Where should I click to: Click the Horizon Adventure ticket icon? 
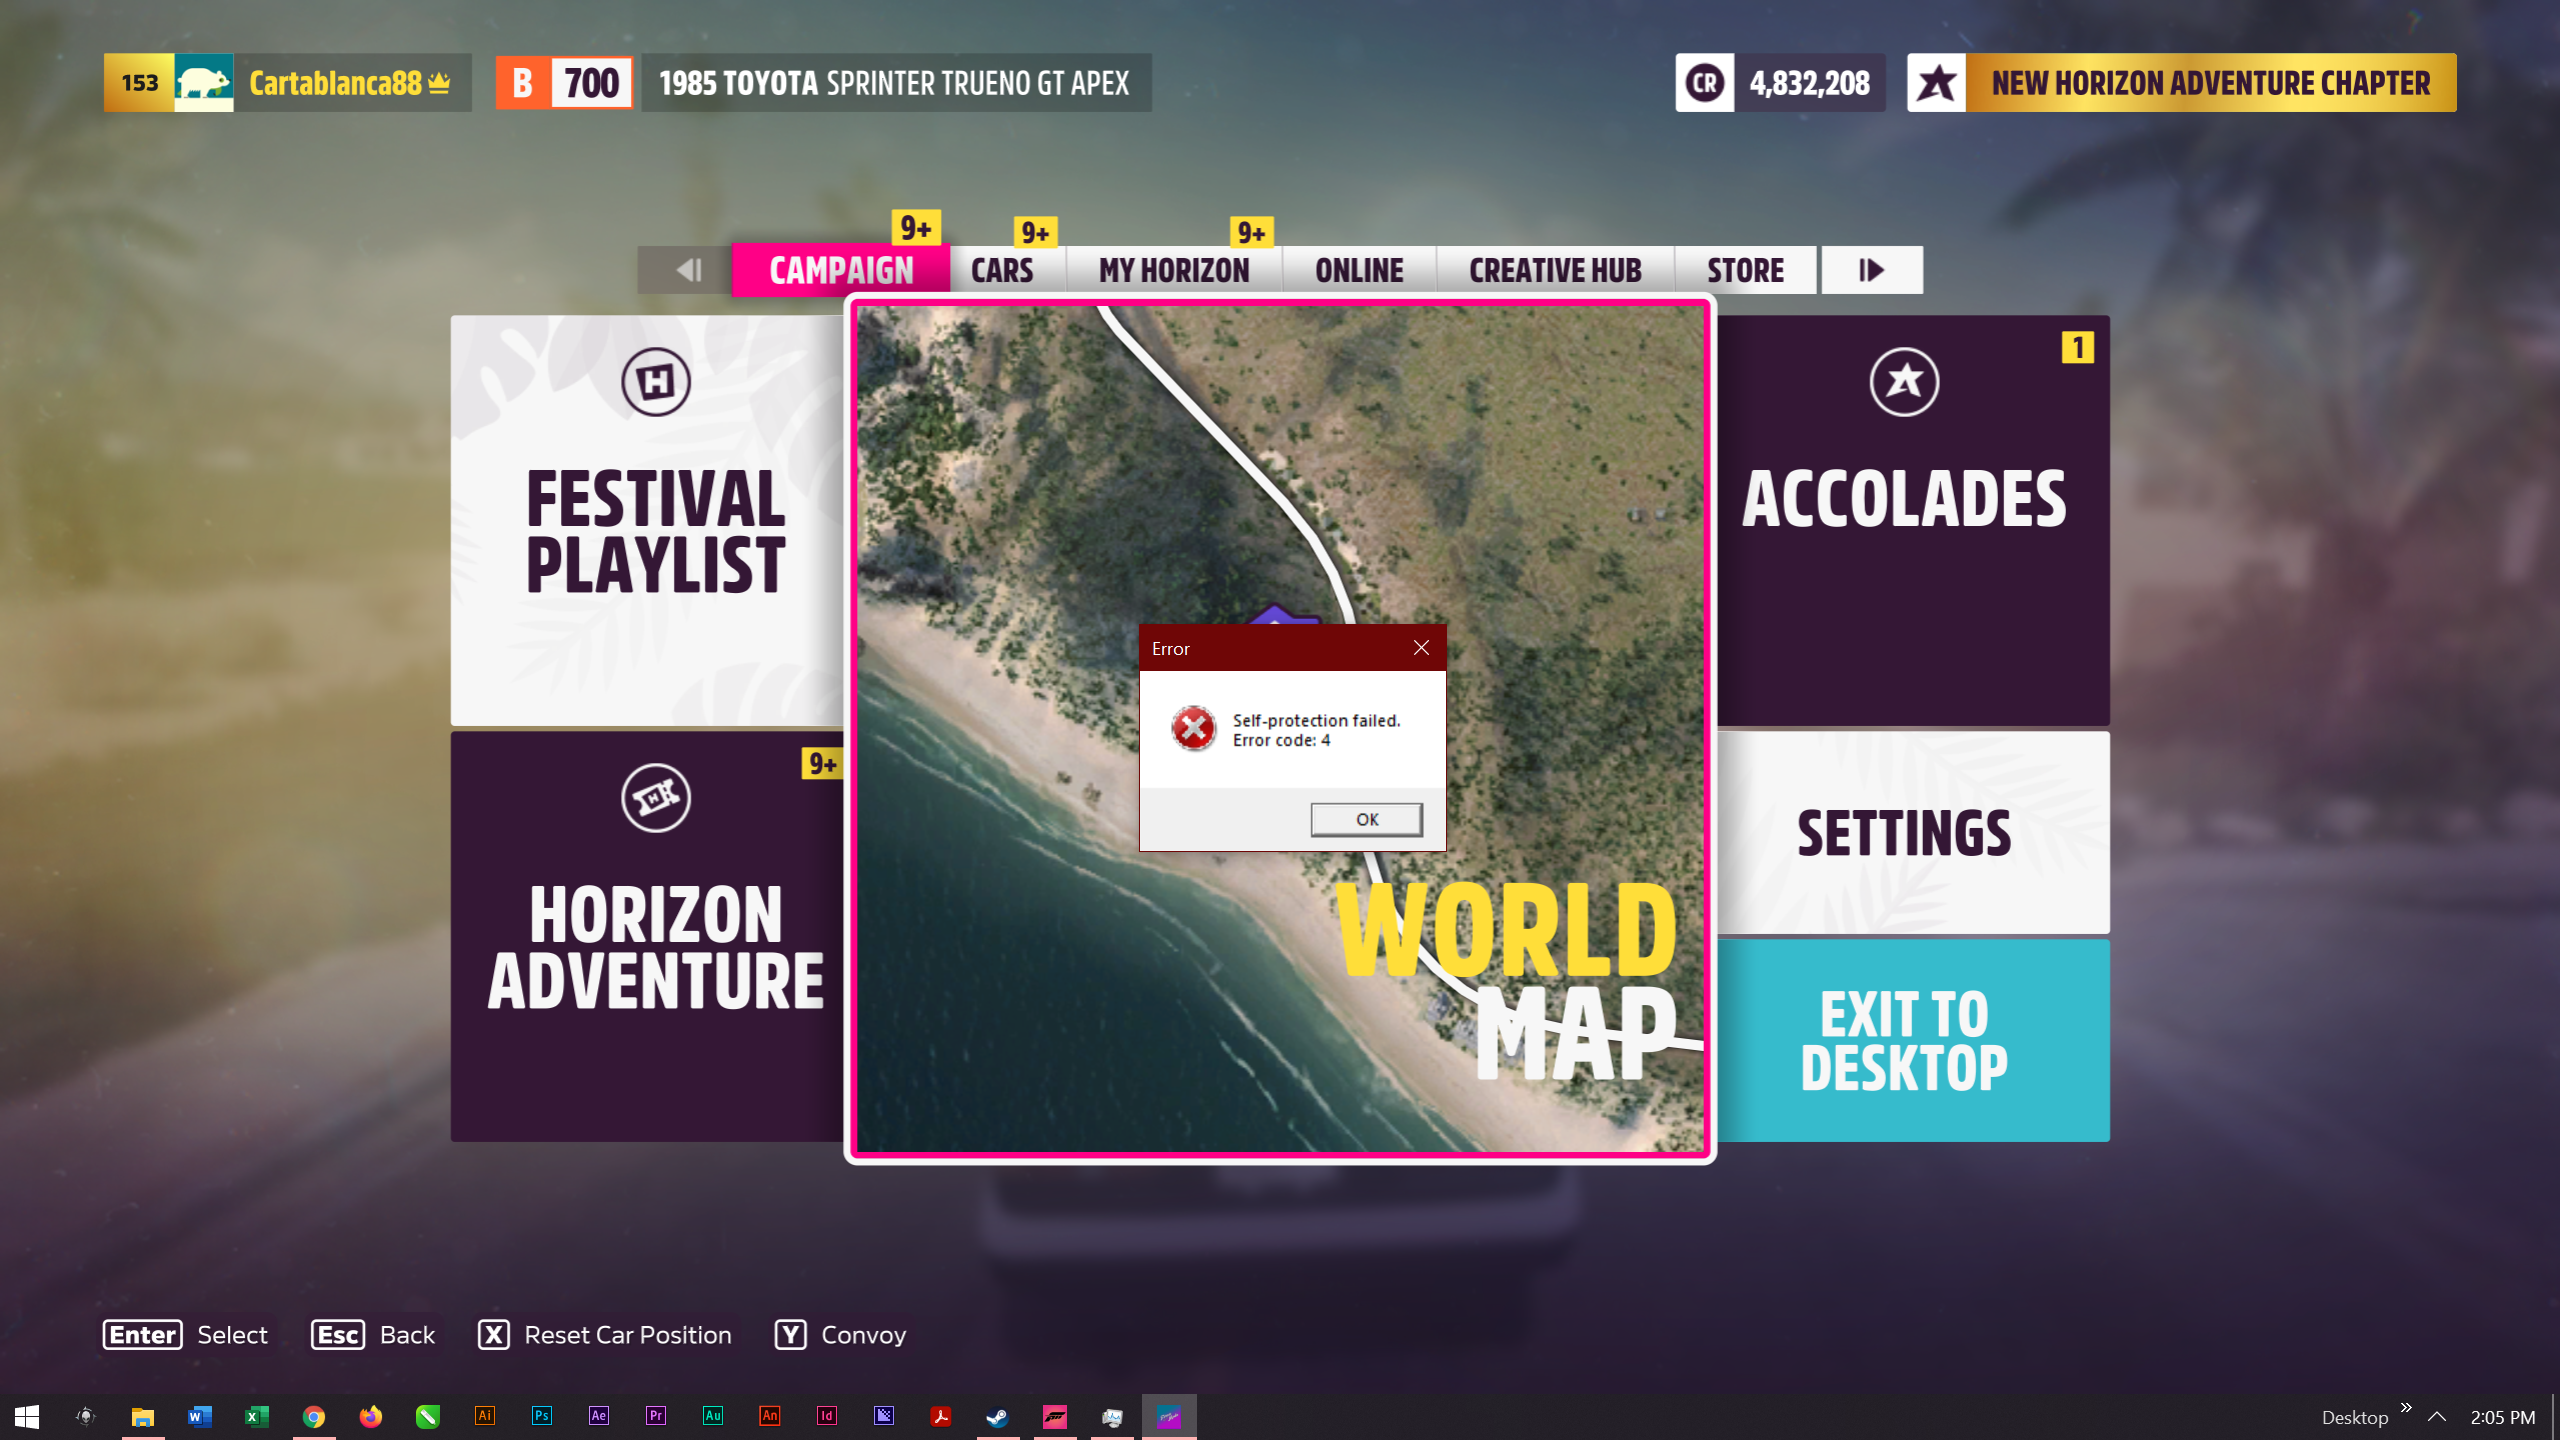655,797
